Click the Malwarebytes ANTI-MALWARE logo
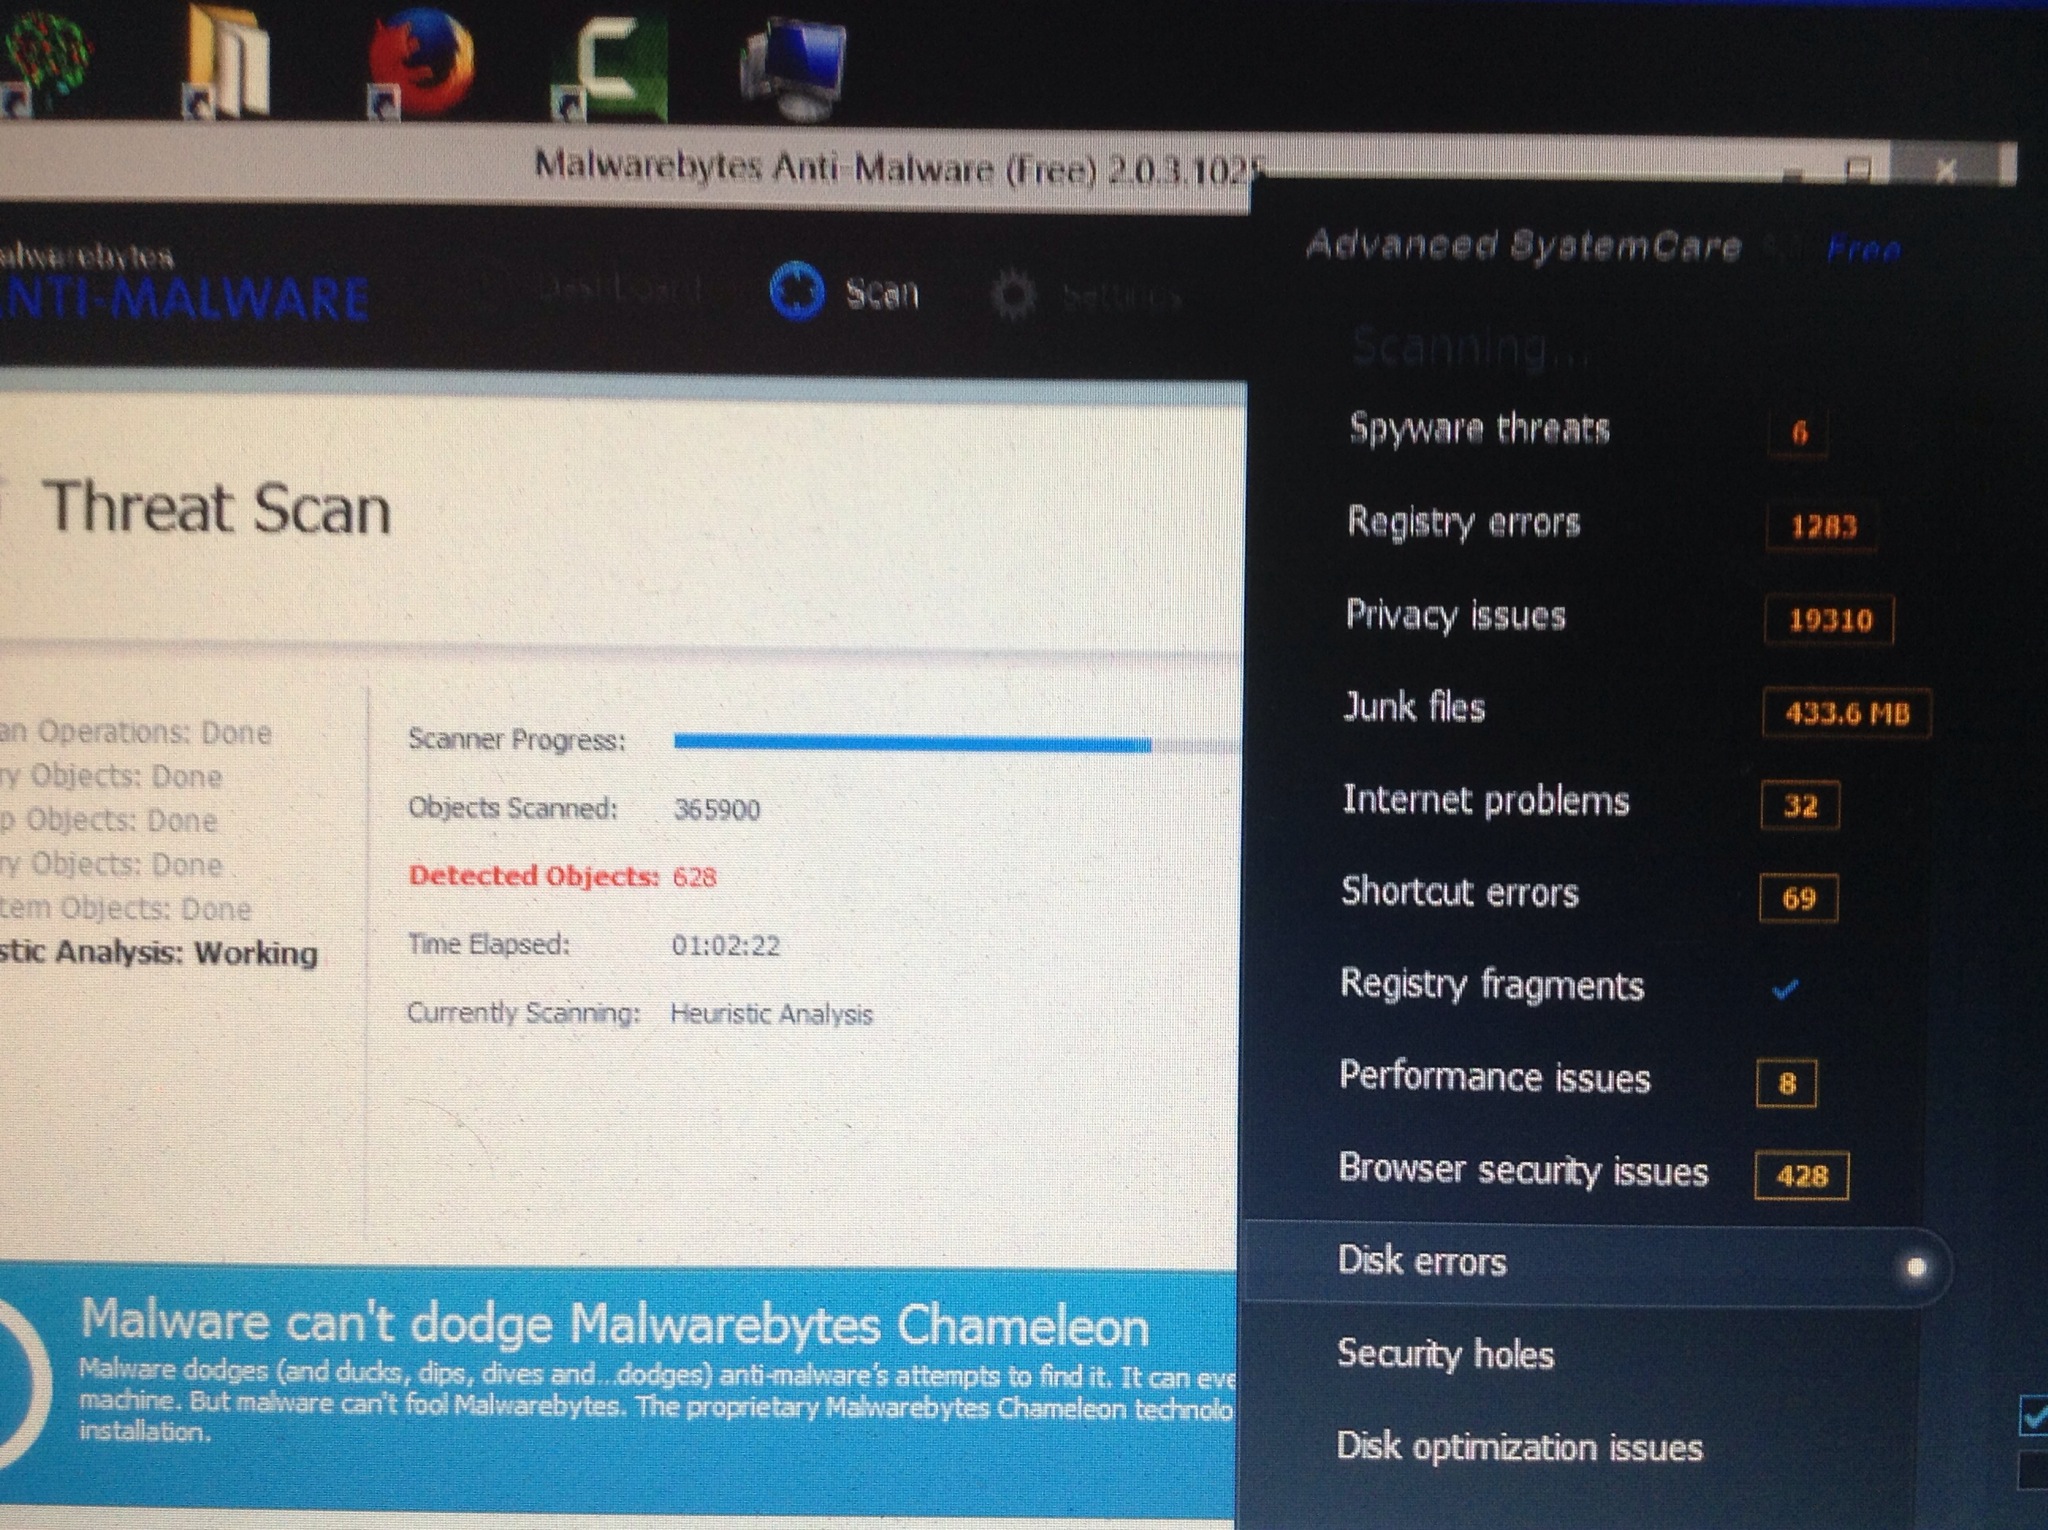Screen dimensions: 2048x1530 (185, 283)
